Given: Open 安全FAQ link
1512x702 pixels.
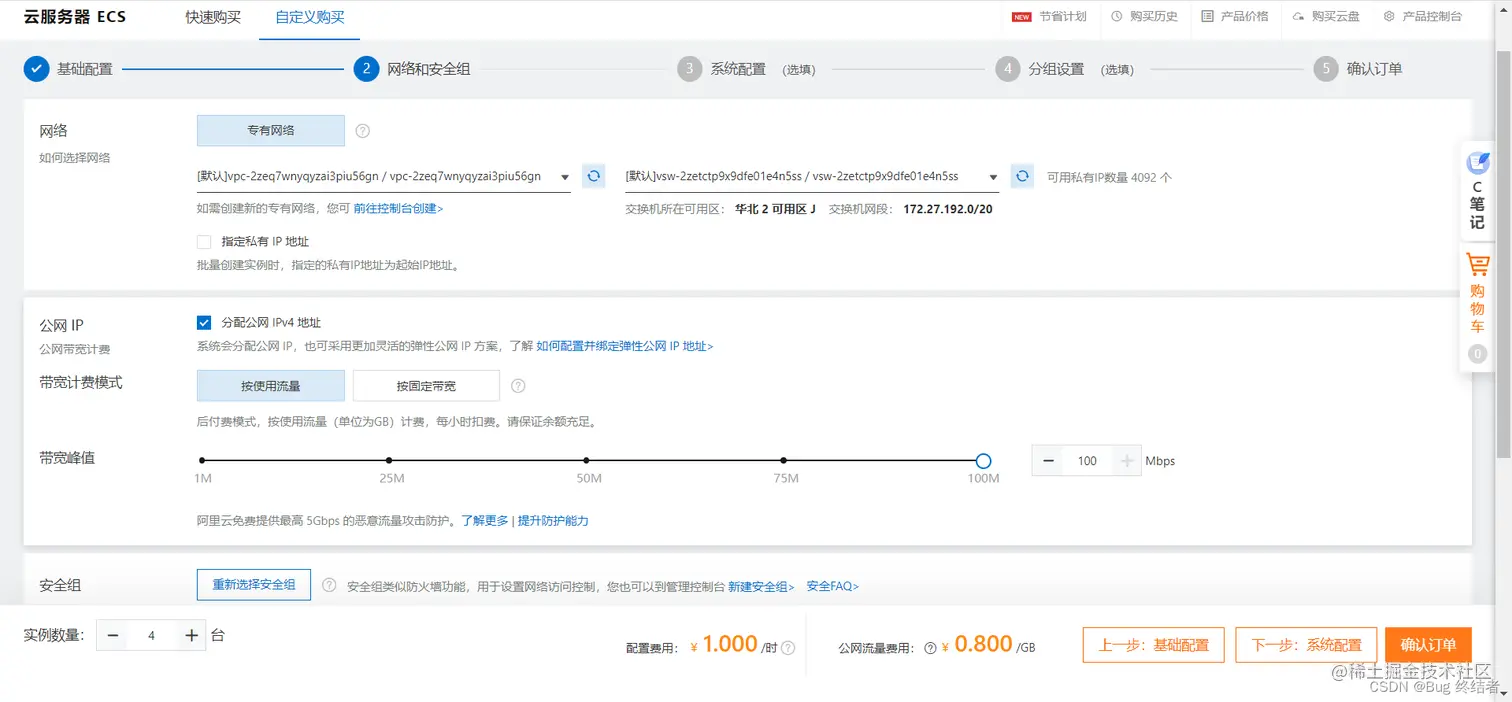Looking at the screenshot, I should tap(833, 586).
